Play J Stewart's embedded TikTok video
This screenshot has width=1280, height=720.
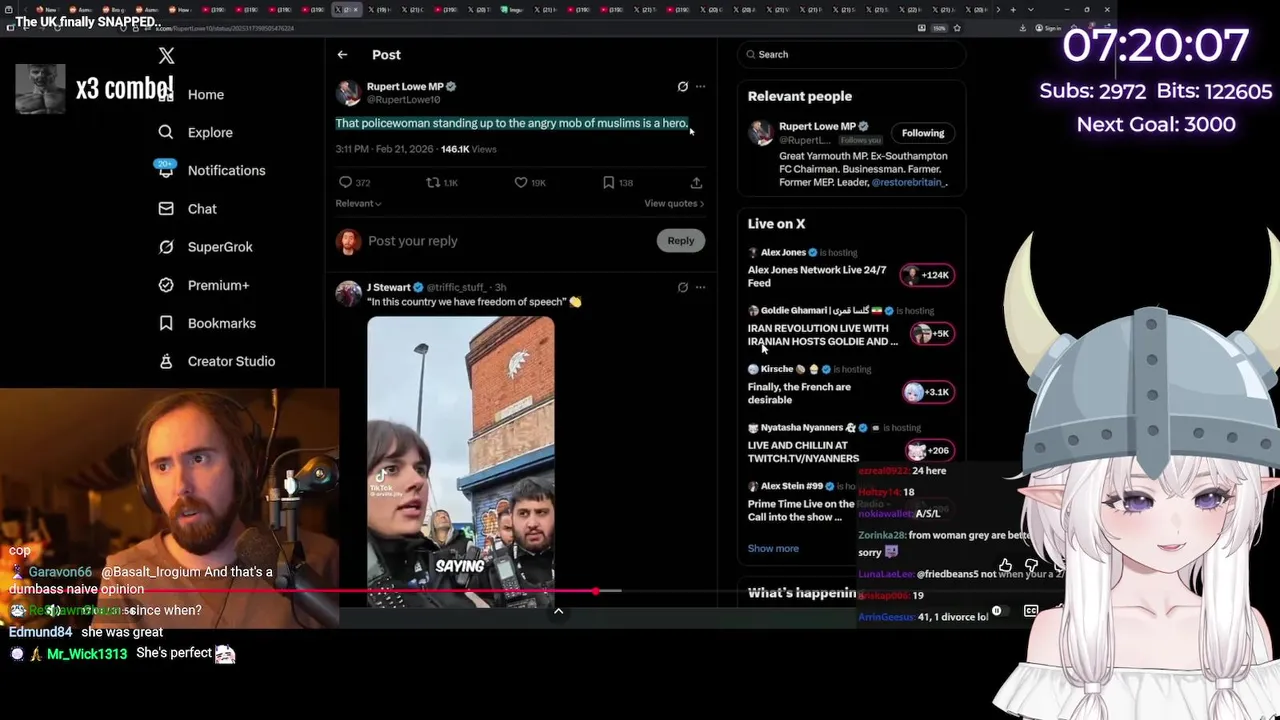(461, 462)
